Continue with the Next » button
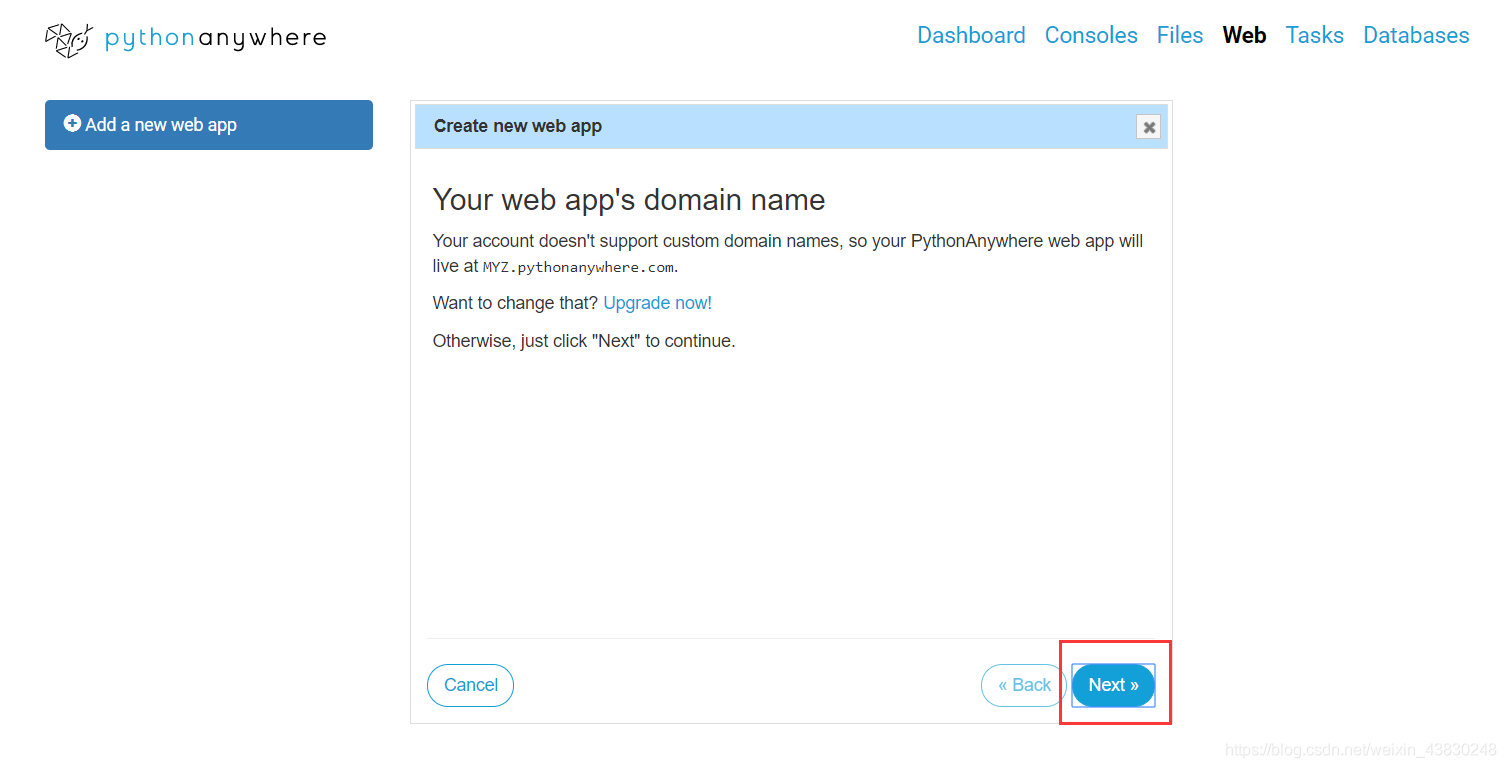The height and width of the screenshot is (768, 1506). [x=1113, y=685]
